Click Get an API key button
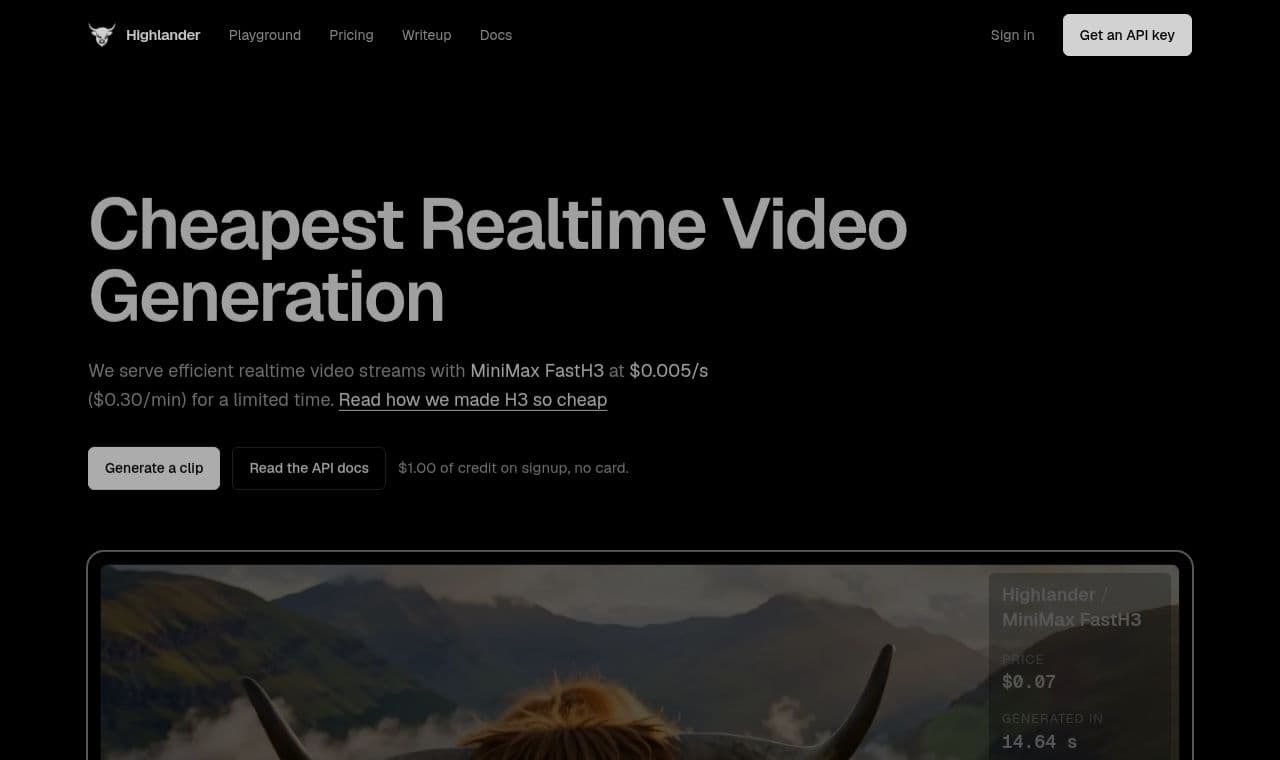The width and height of the screenshot is (1280, 760). point(1127,35)
